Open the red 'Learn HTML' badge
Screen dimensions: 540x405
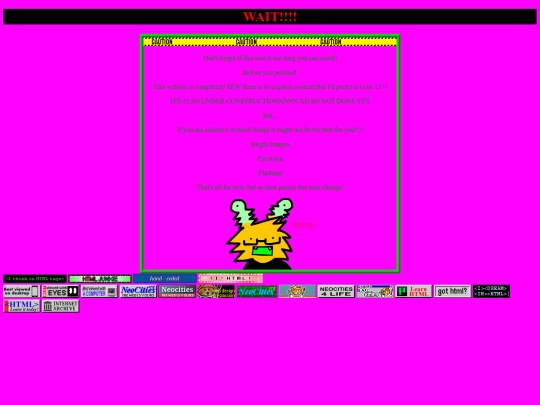[414, 291]
